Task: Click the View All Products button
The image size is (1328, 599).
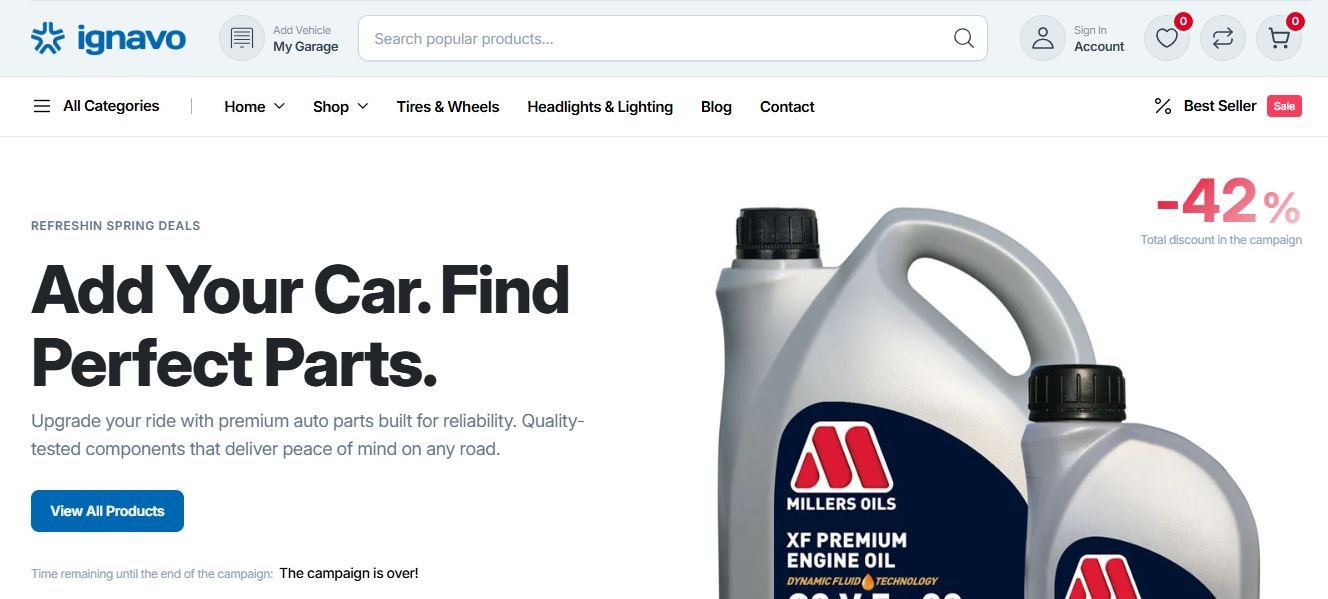Action: [x=107, y=511]
